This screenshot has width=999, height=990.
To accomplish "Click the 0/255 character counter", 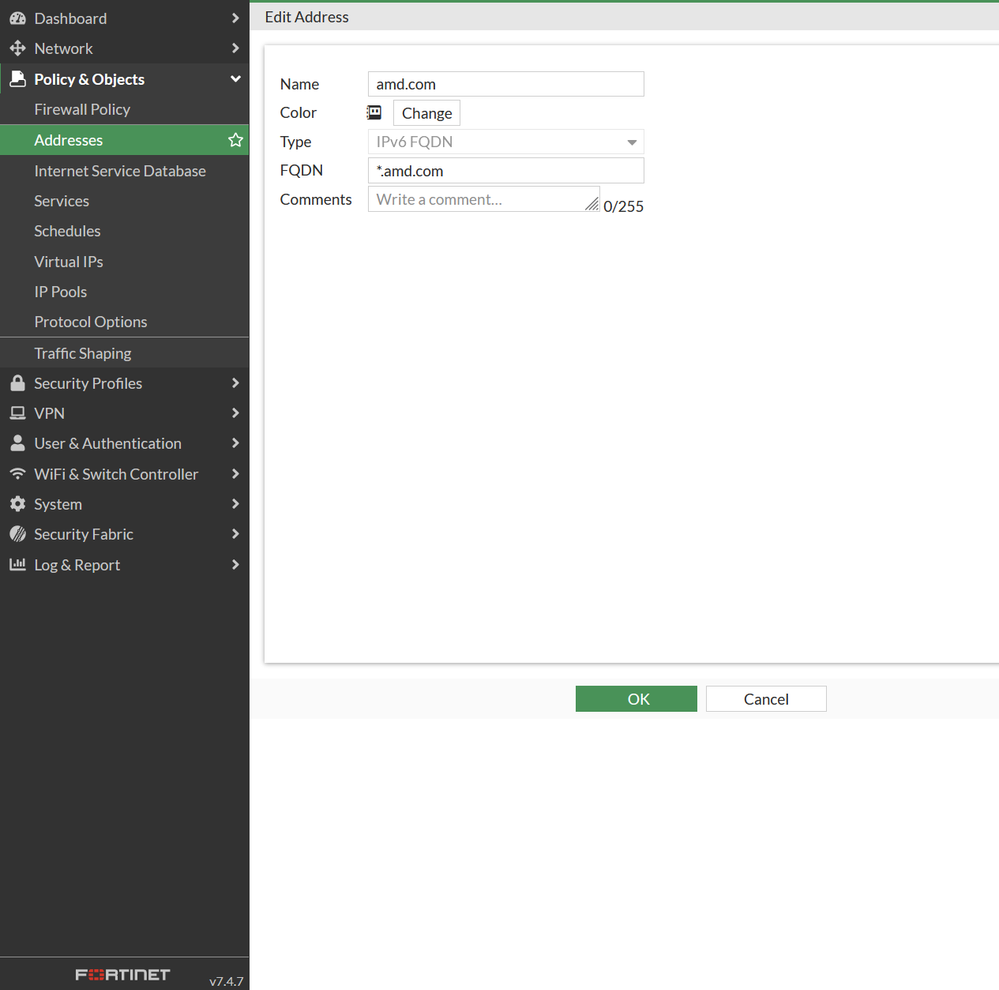I will (623, 206).
